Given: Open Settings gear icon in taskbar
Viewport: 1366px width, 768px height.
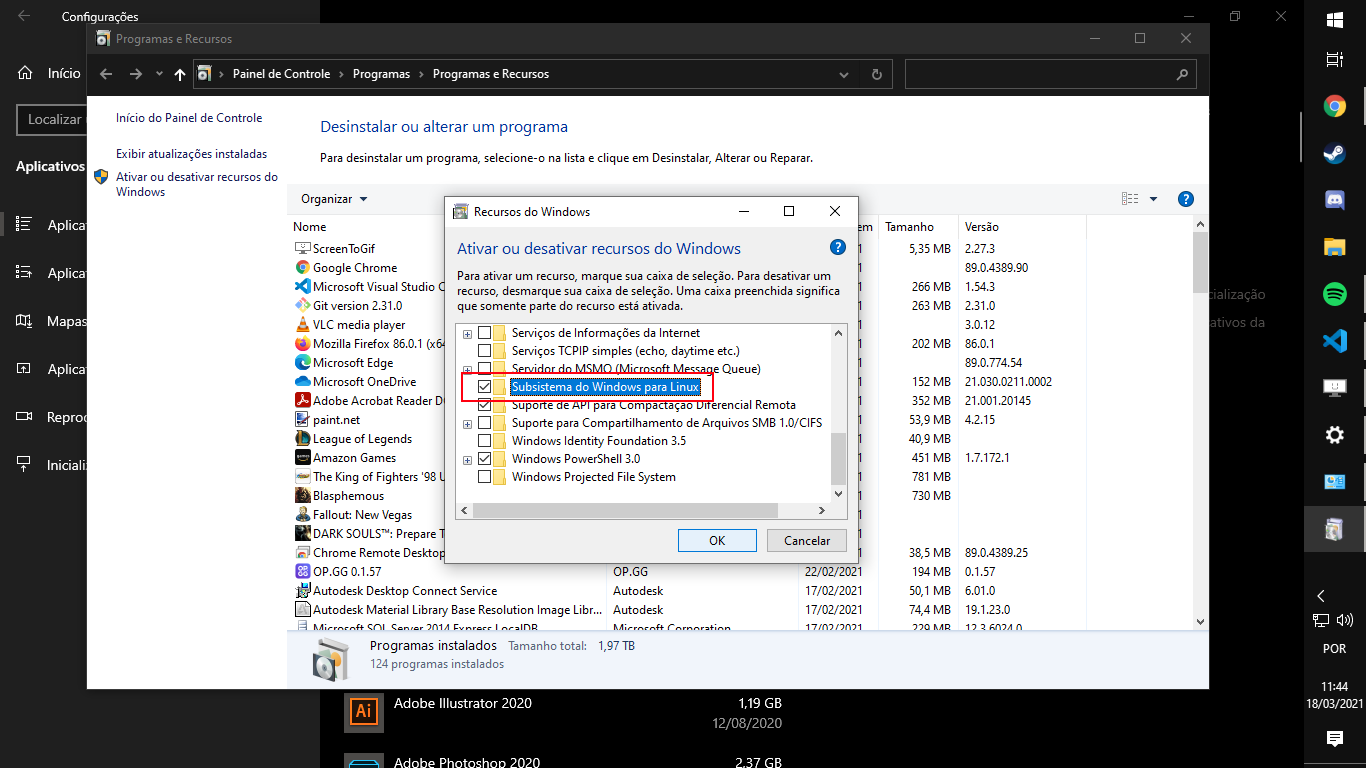Looking at the screenshot, I should [x=1334, y=435].
